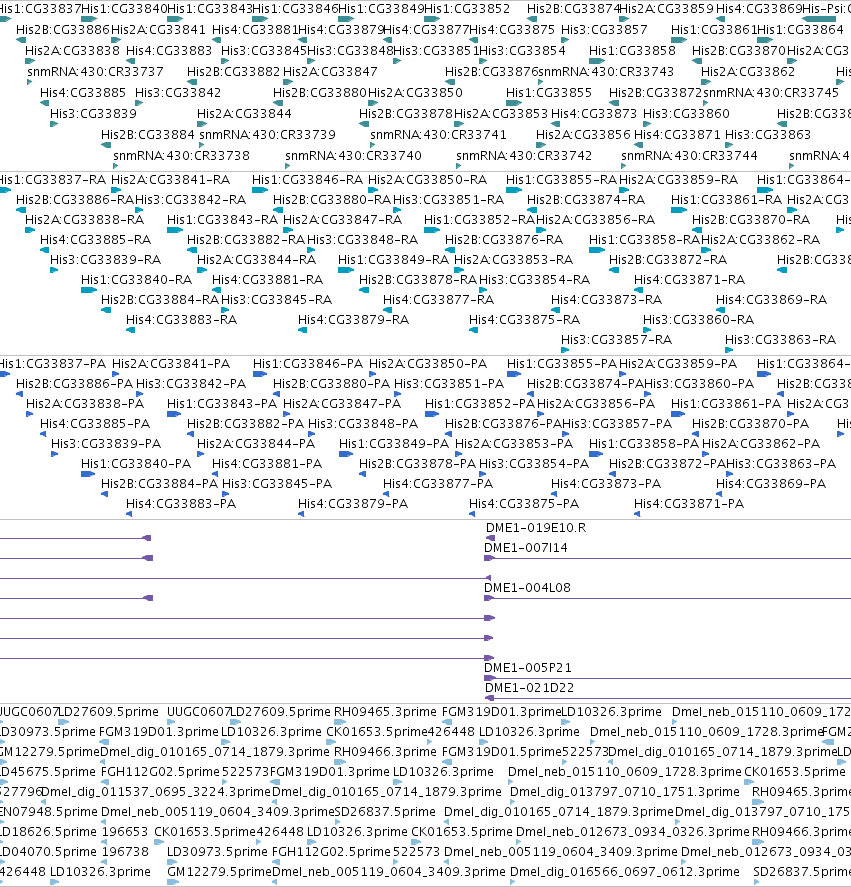The image size is (851, 887).
Task: Click snmRNA:430:CR33740 label
Action: (x=353, y=156)
